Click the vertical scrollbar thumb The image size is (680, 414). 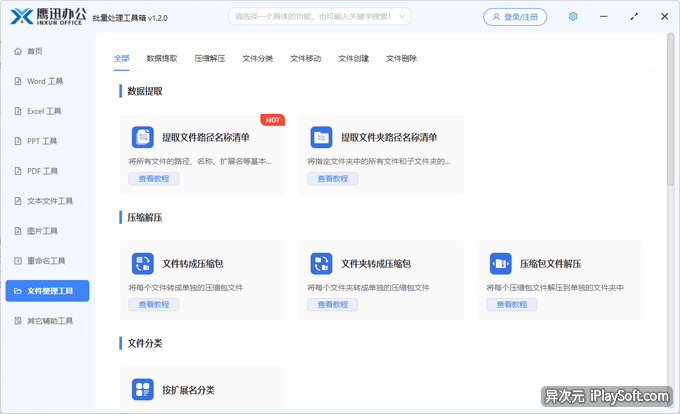670,110
